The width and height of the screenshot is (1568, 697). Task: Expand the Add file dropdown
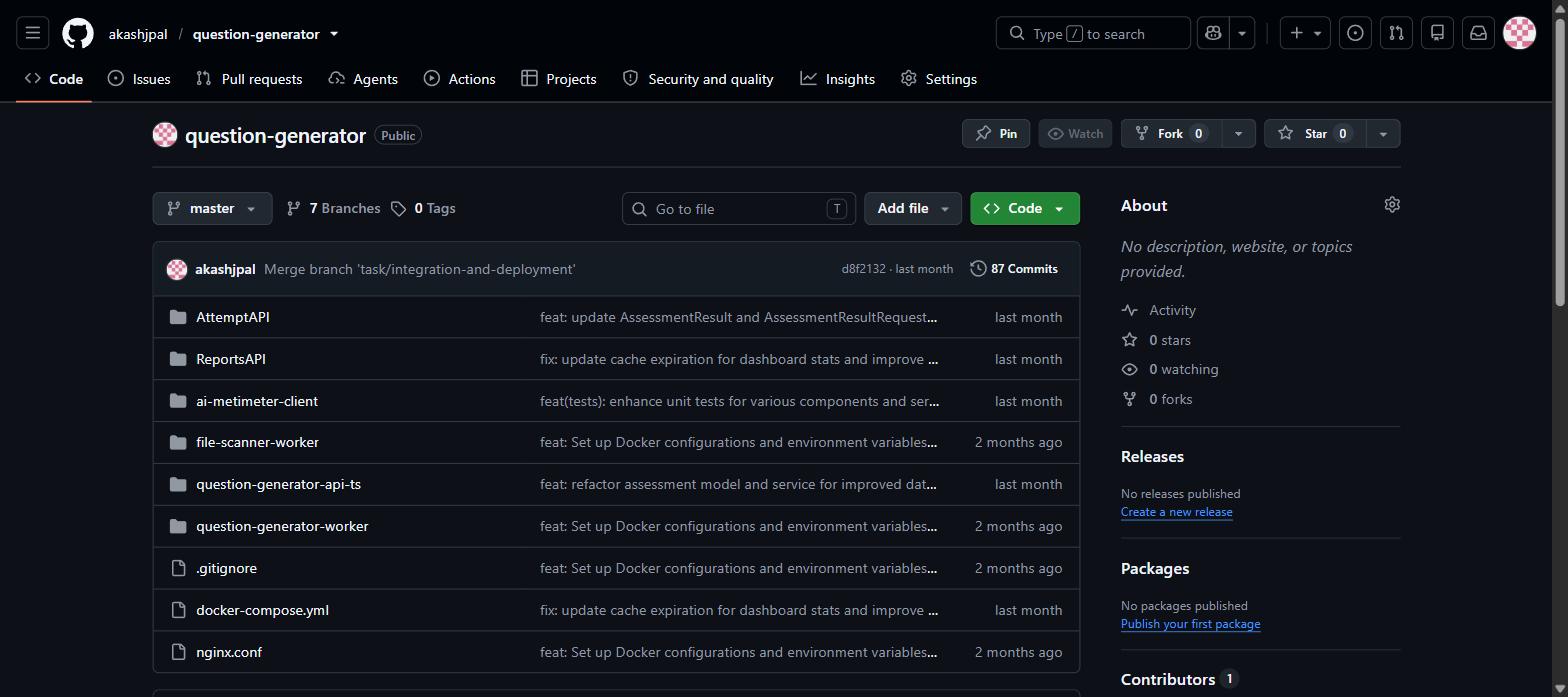913,208
